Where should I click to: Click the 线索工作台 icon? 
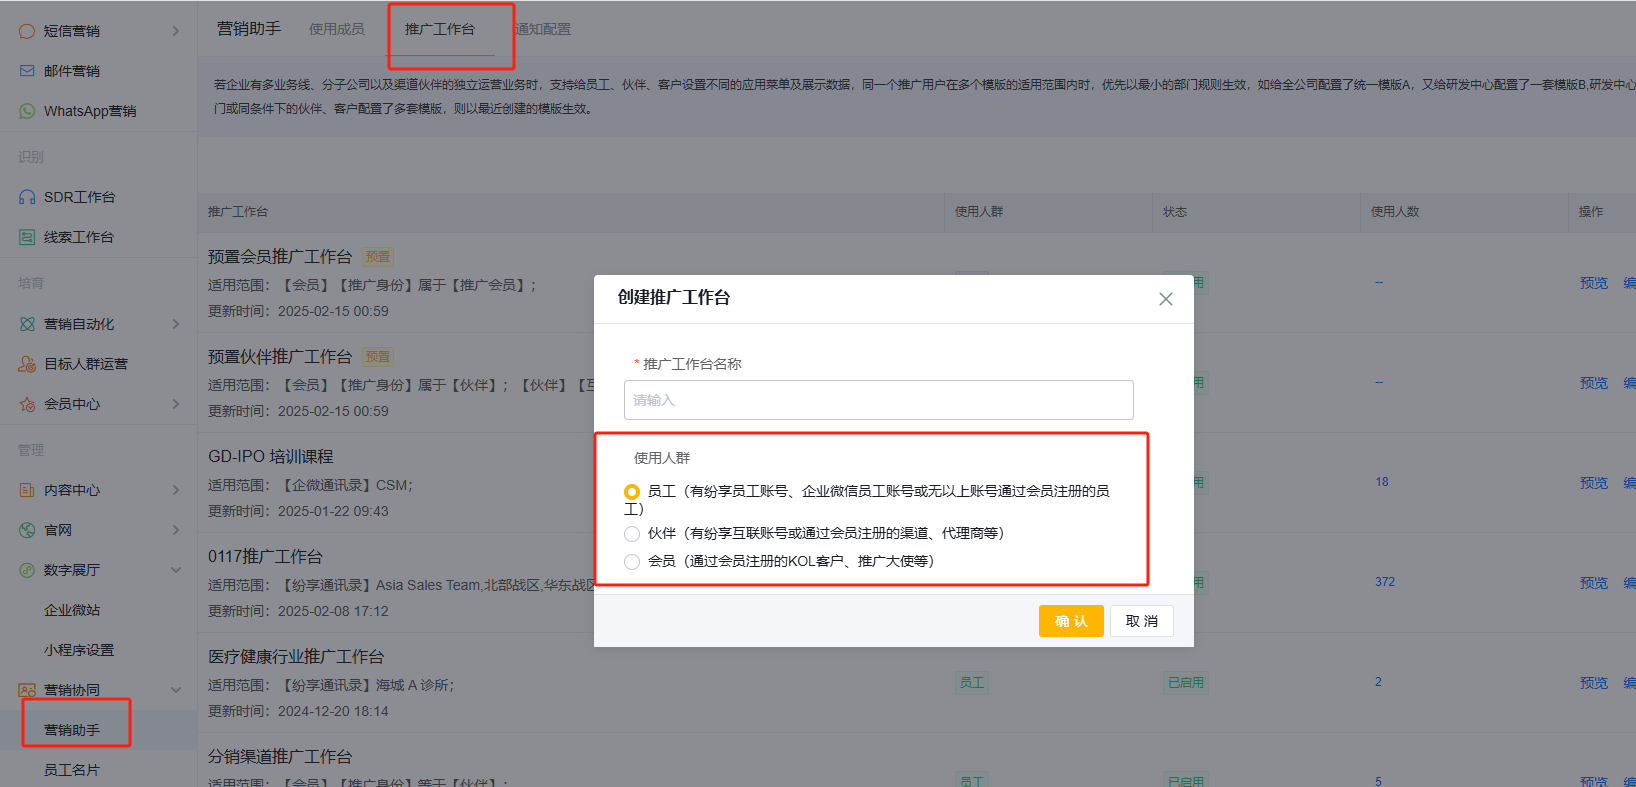tap(27, 237)
